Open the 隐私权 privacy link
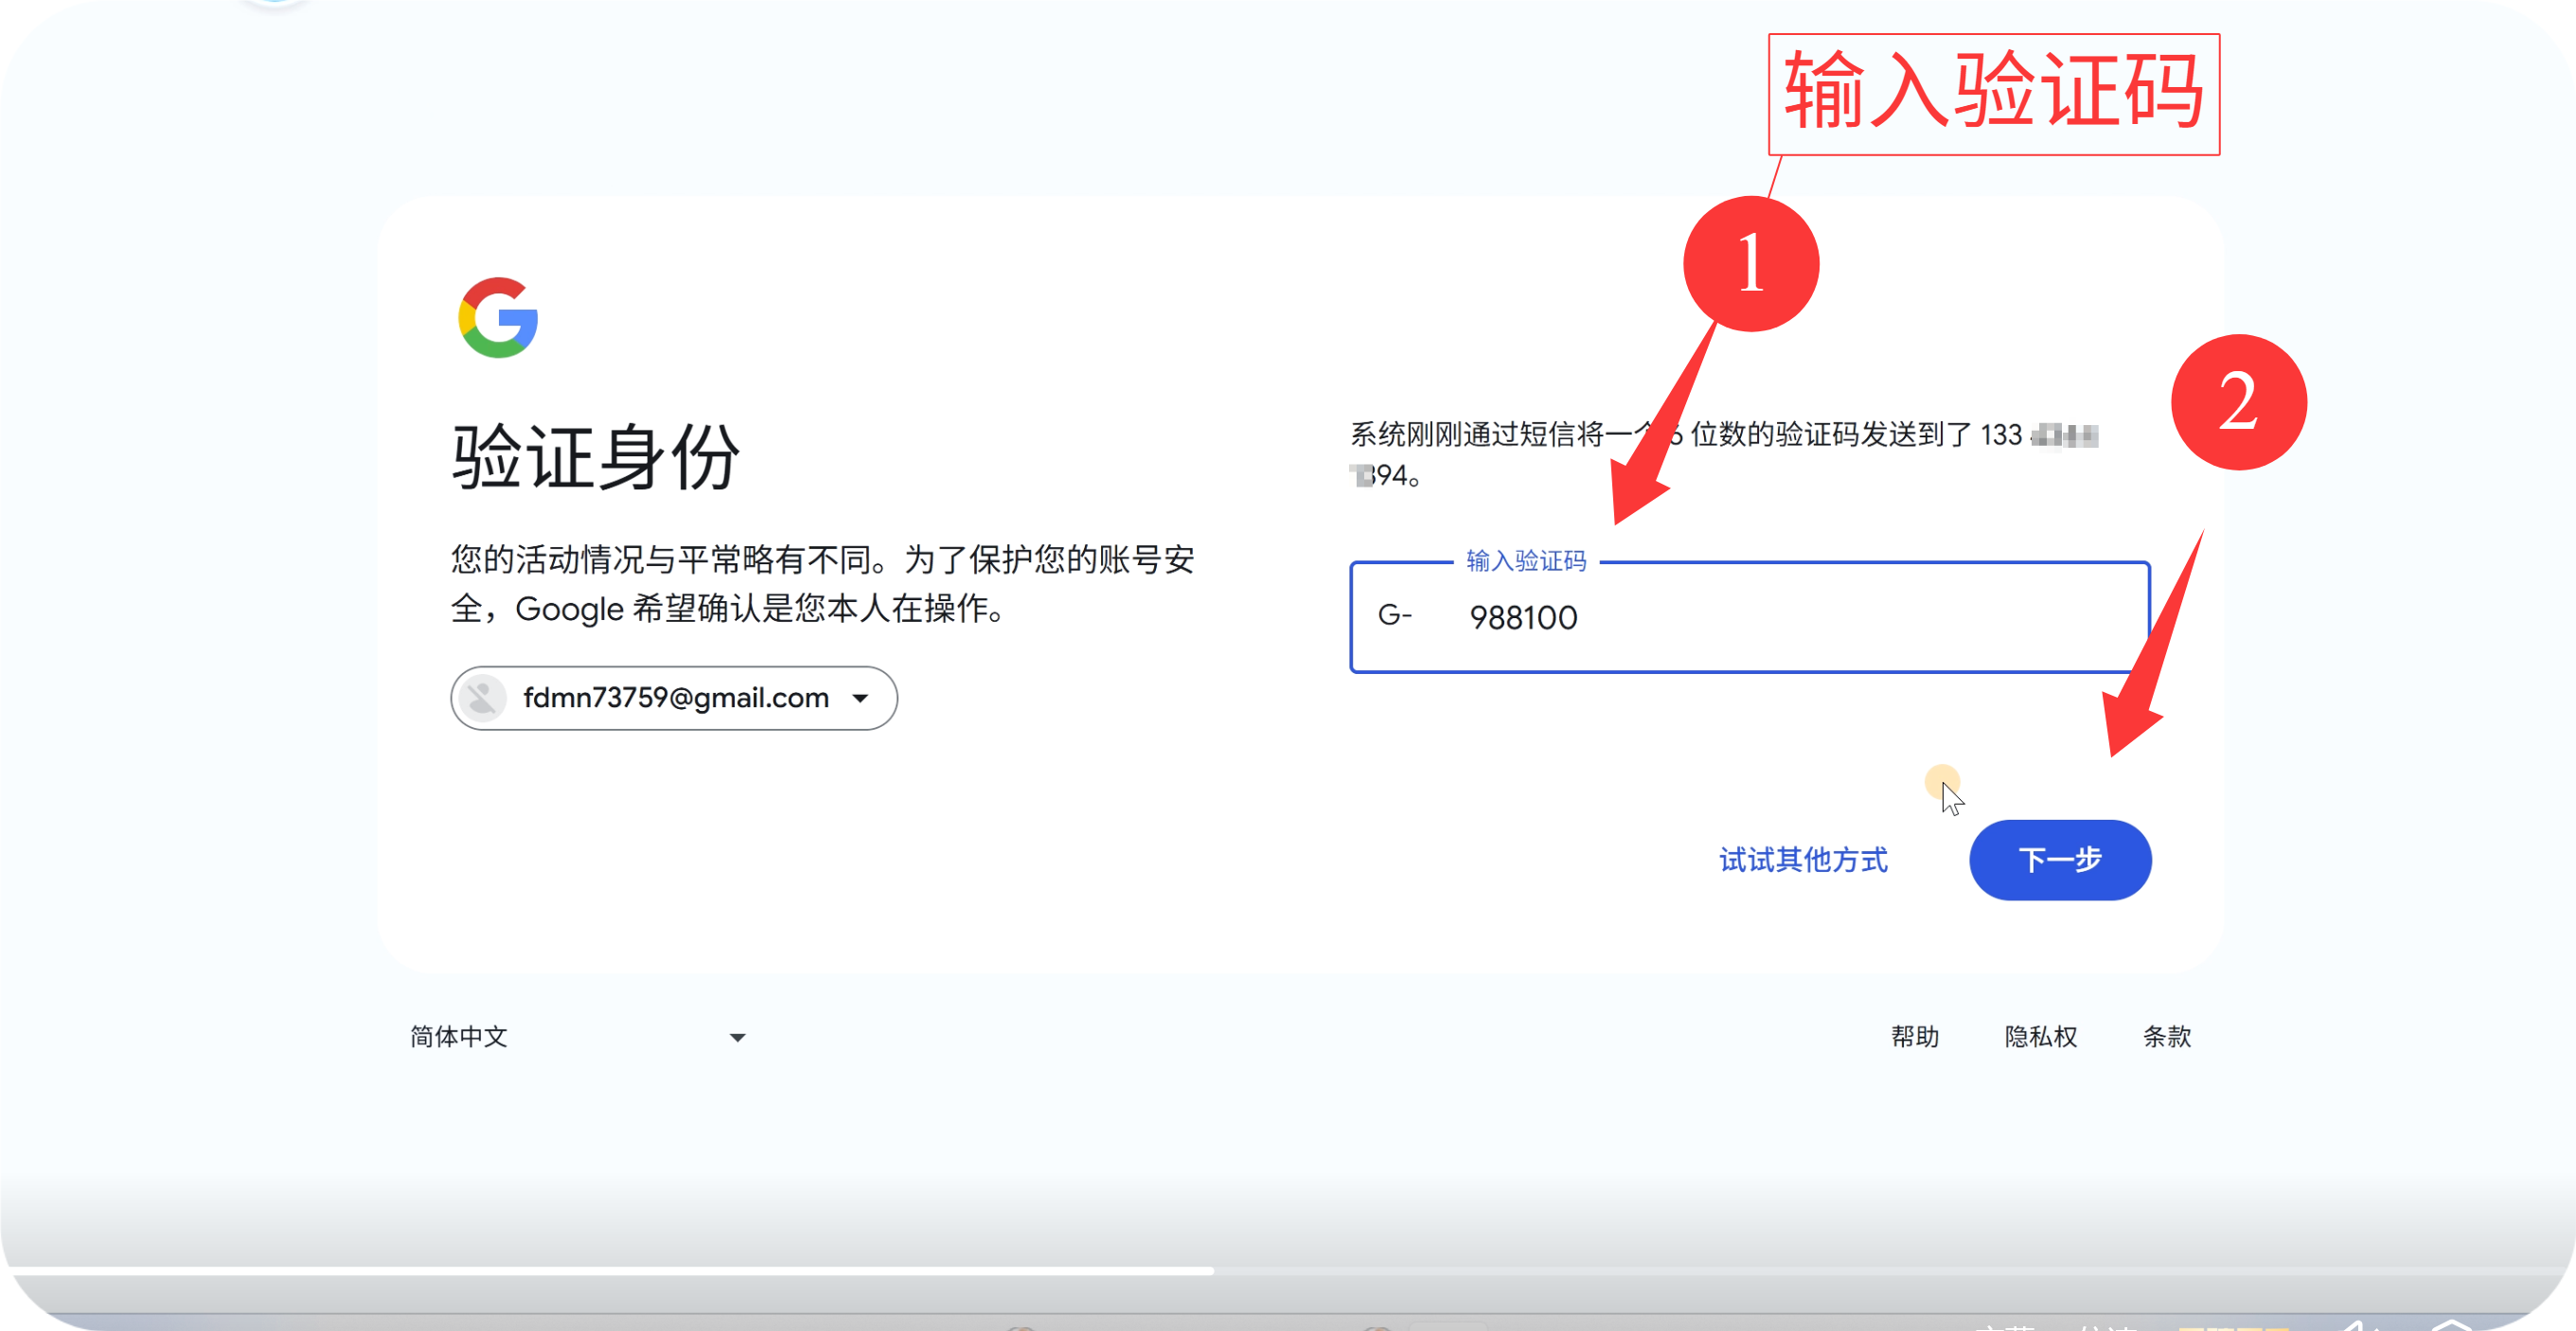2576x1331 pixels. click(2041, 1037)
